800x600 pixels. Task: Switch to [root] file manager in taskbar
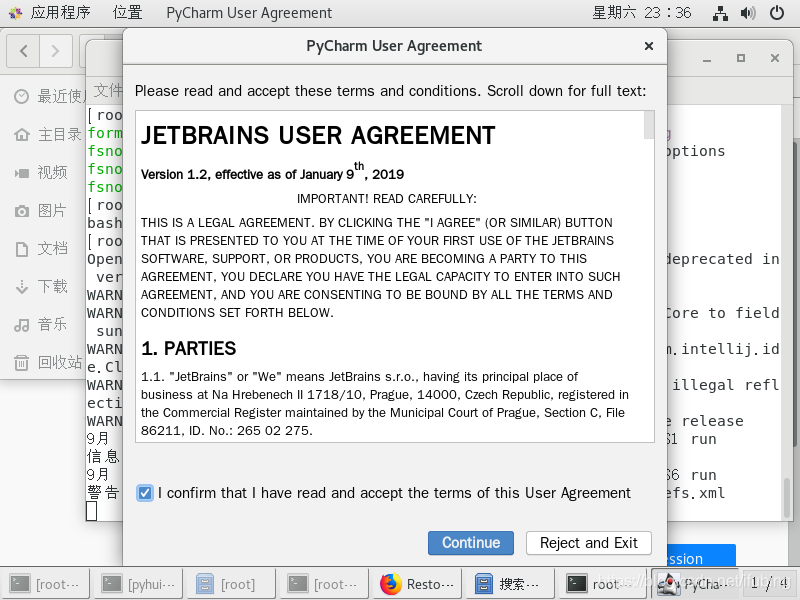(231, 584)
